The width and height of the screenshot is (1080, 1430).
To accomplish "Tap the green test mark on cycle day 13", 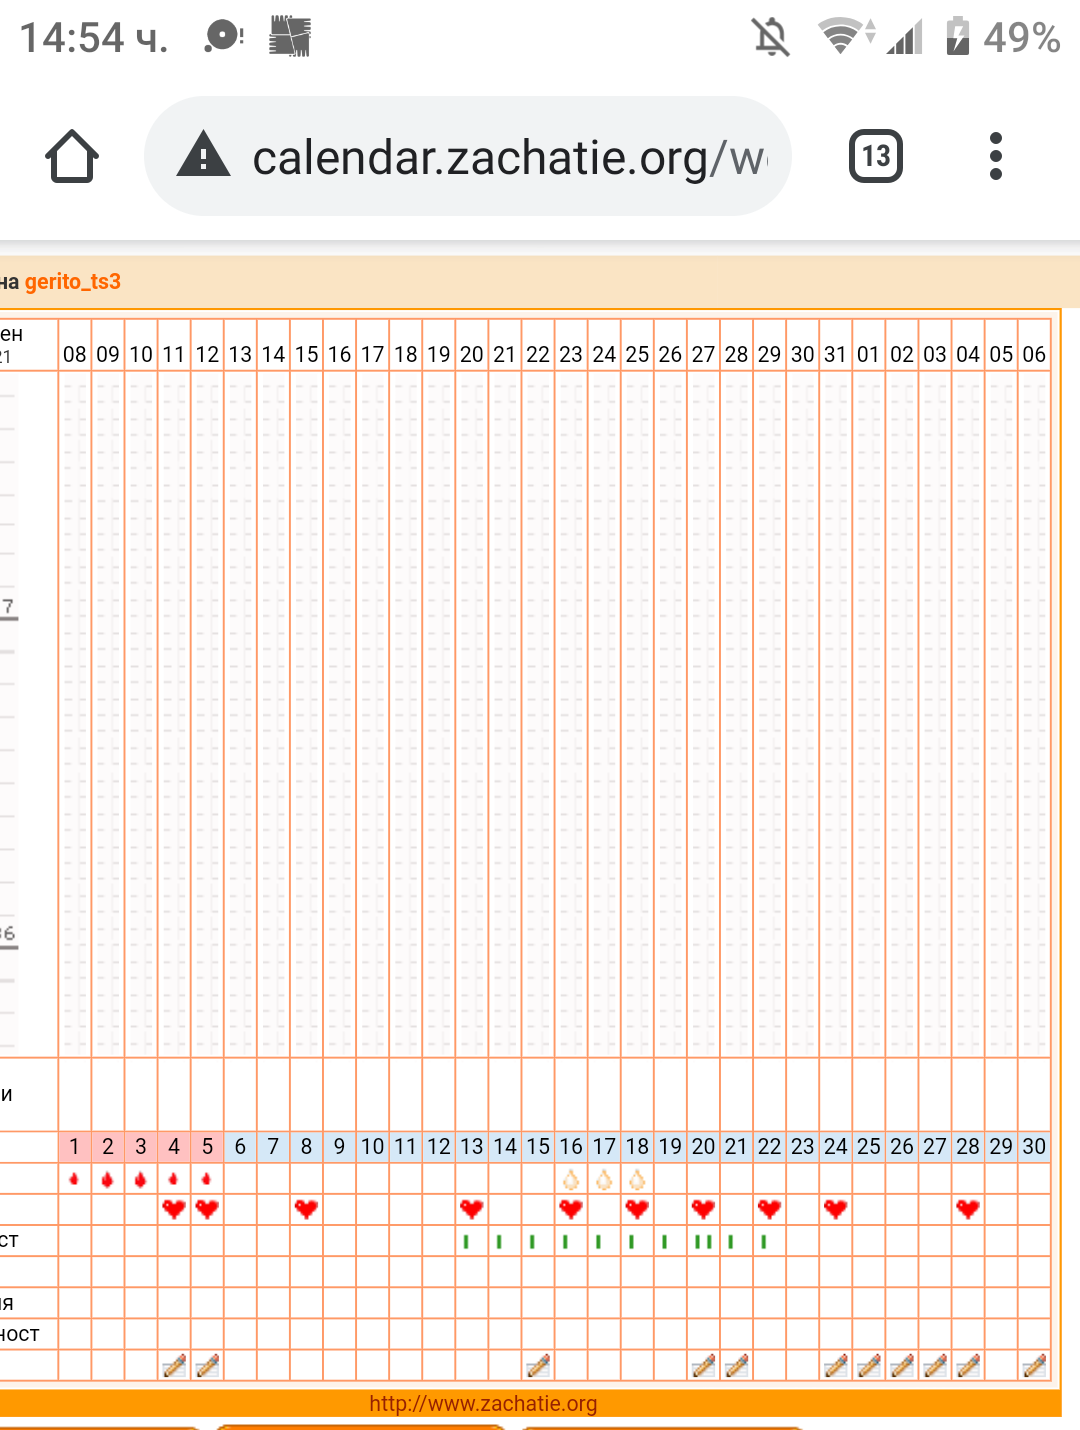I will pyautogui.click(x=466, y=1242).
